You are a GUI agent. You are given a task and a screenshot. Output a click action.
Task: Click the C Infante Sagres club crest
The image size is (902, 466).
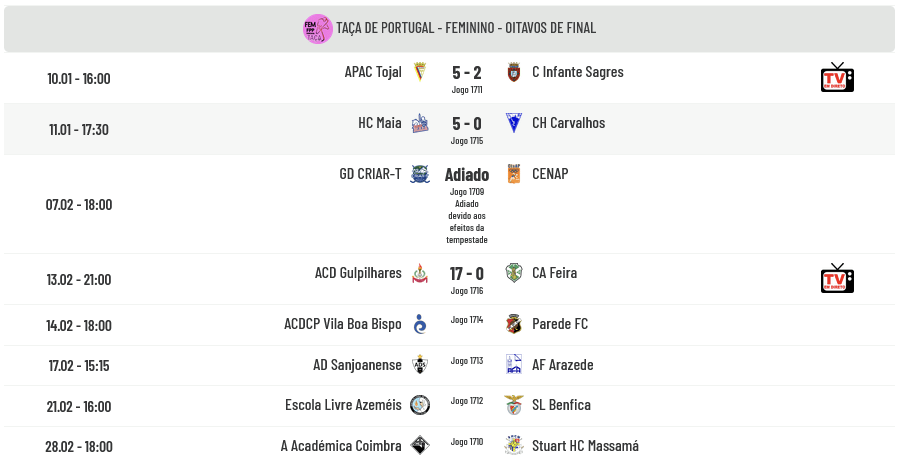(x=514, y=72)
